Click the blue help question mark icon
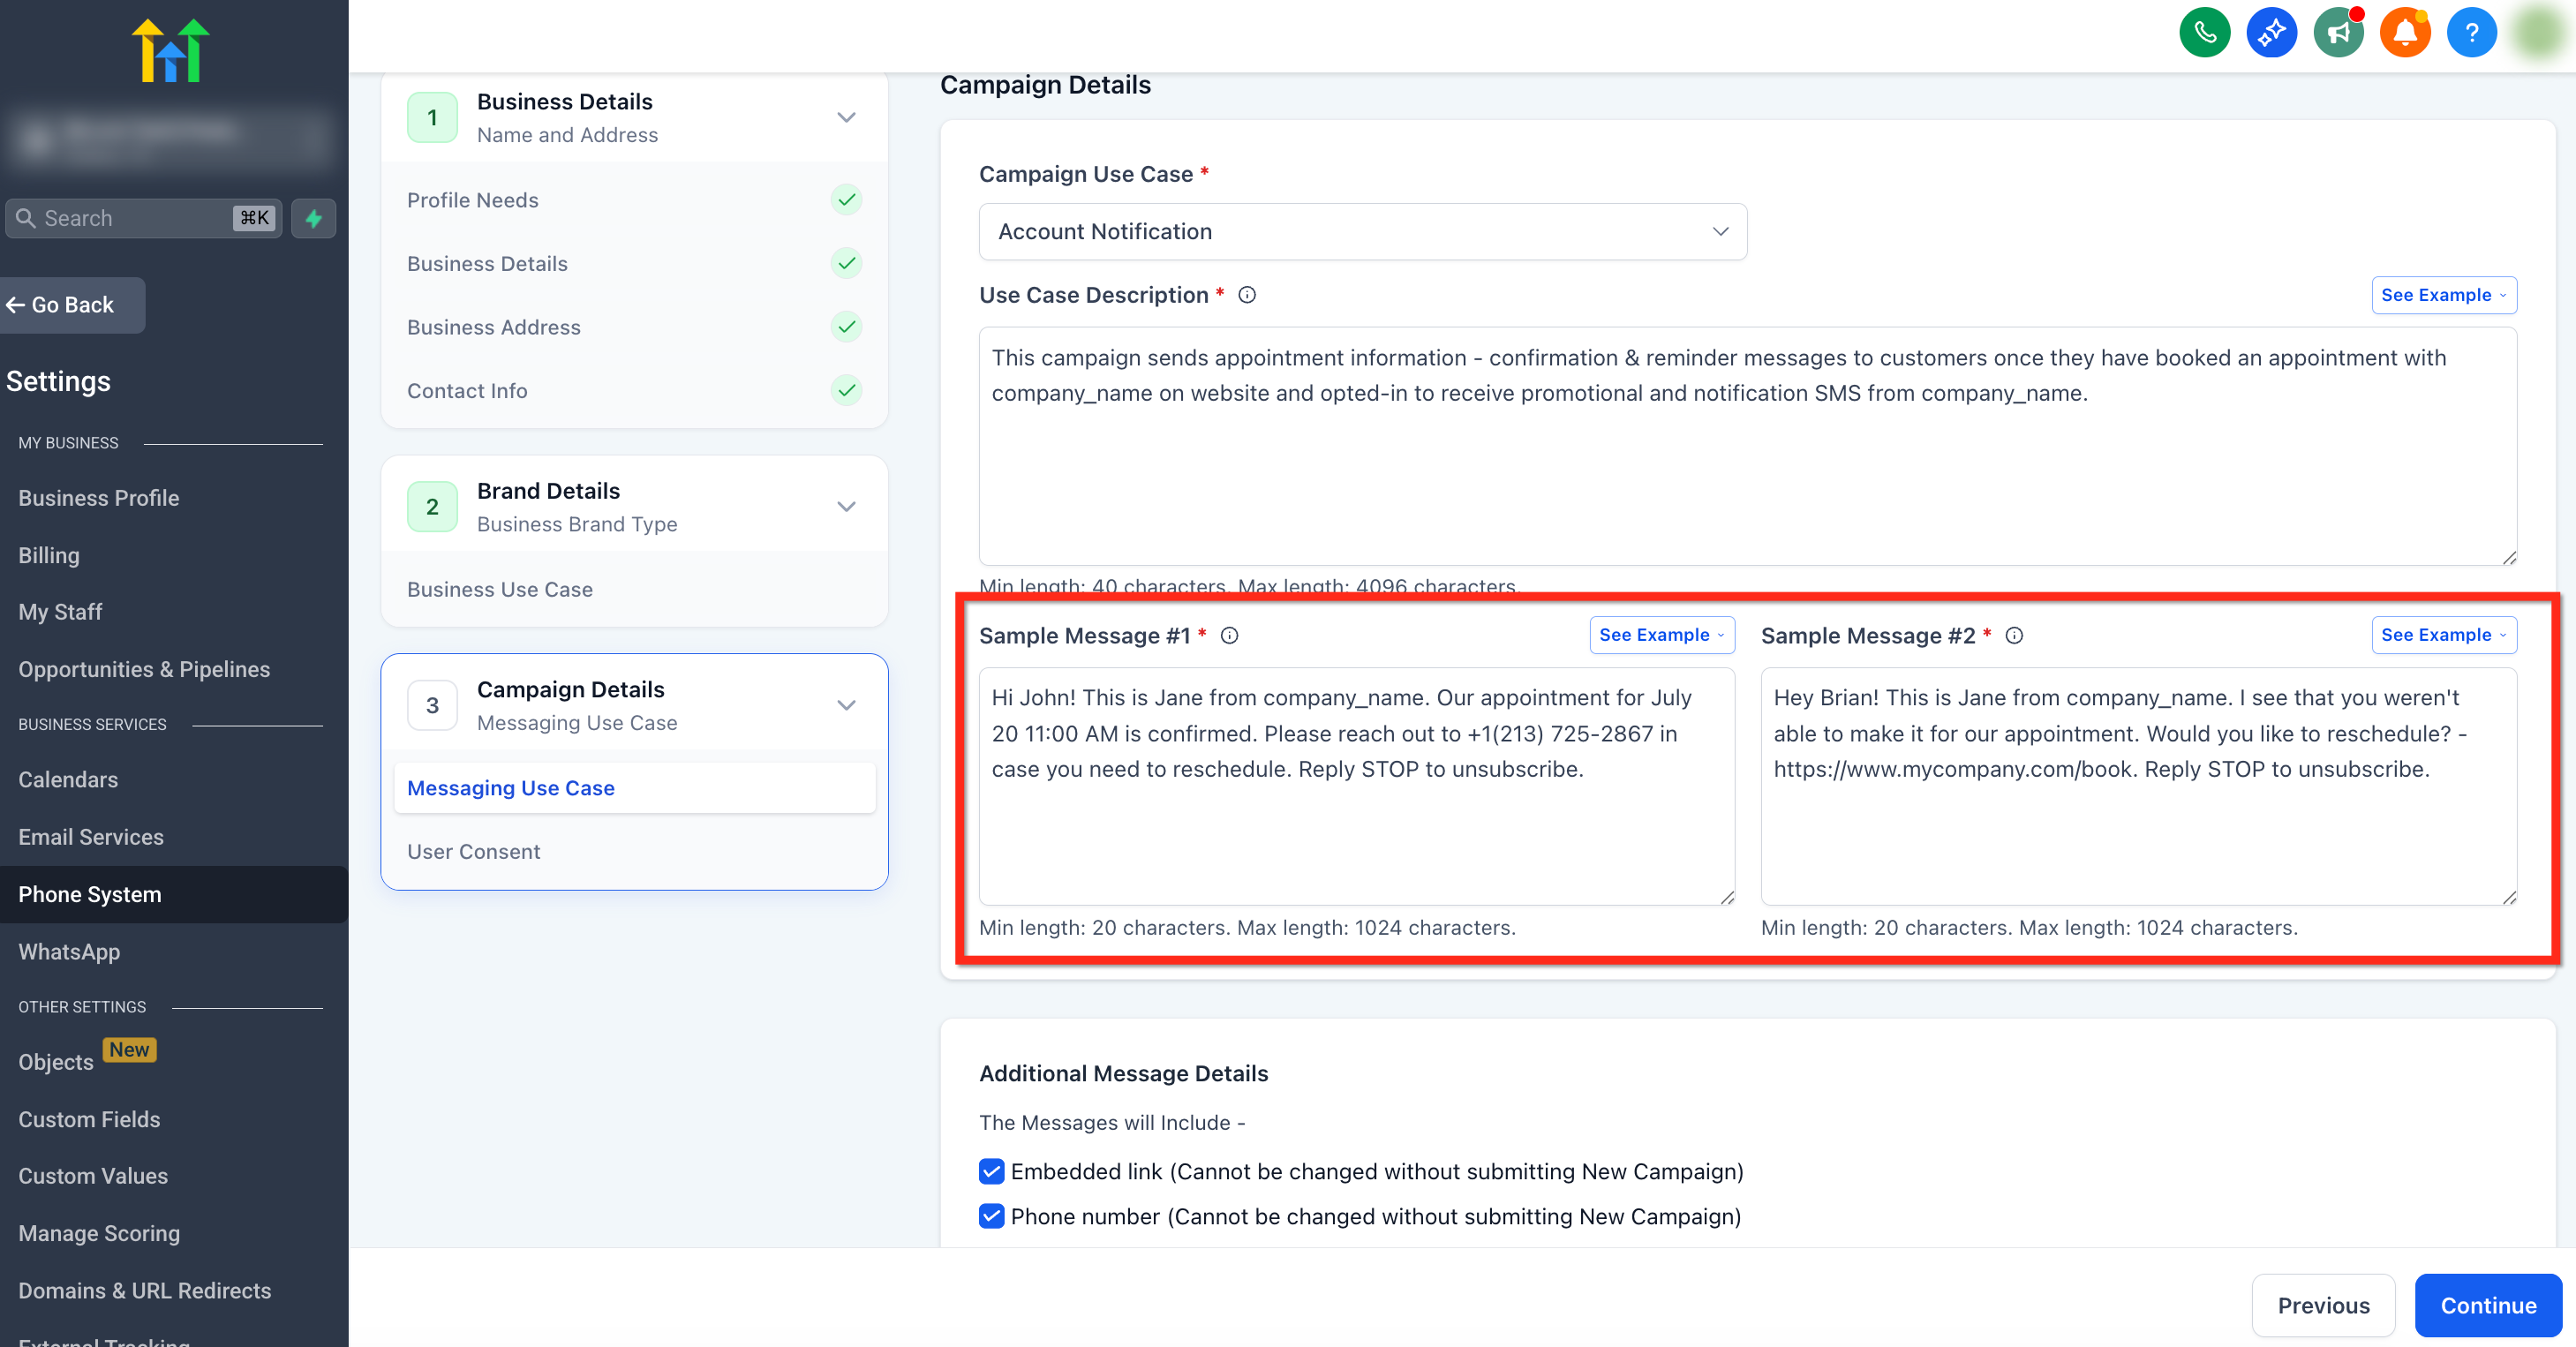The width and height of the screenshot is (2576, 1347). point(2471,33)
